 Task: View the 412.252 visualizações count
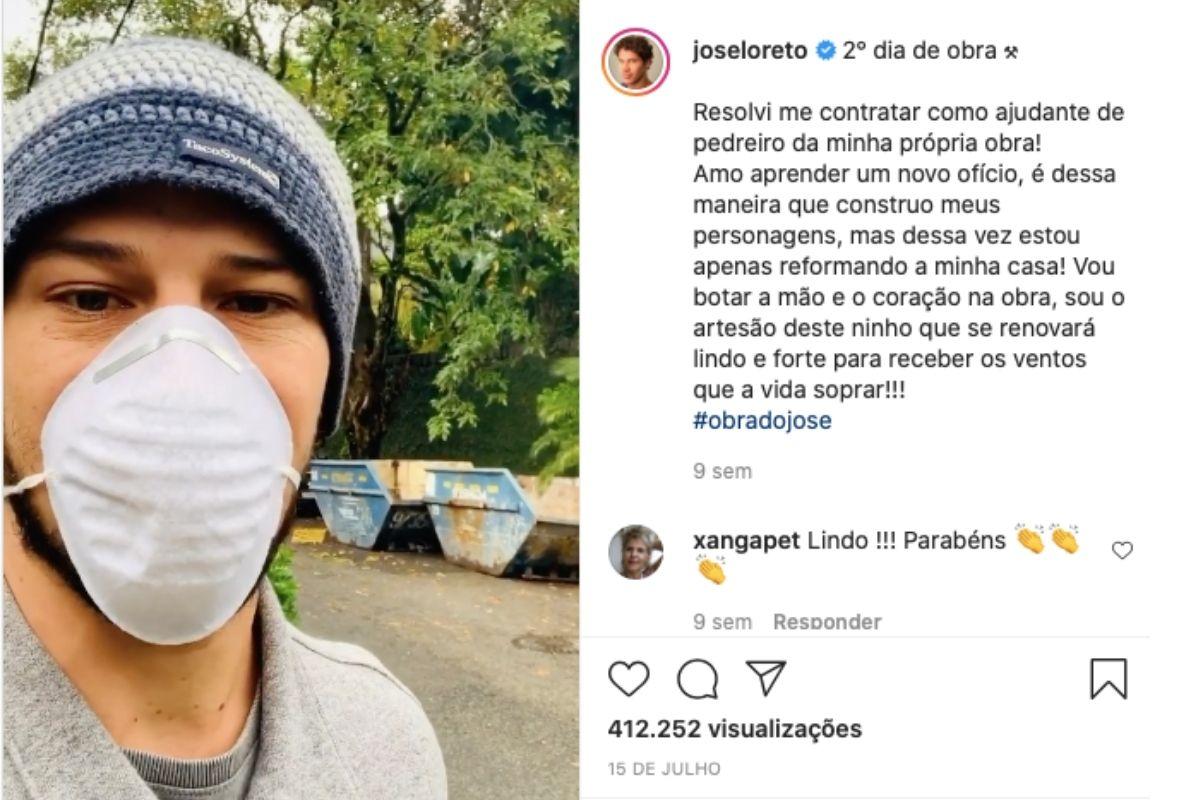pos(734,729)
